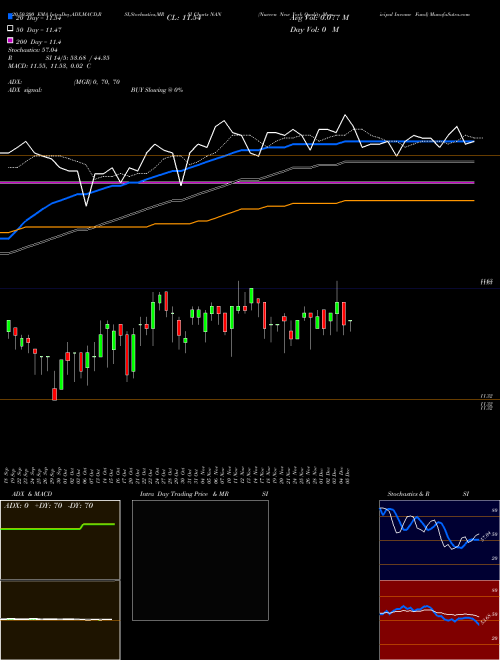Open the ADX & MACD panel chart
The image size is (500, 660).
(60, 579)
